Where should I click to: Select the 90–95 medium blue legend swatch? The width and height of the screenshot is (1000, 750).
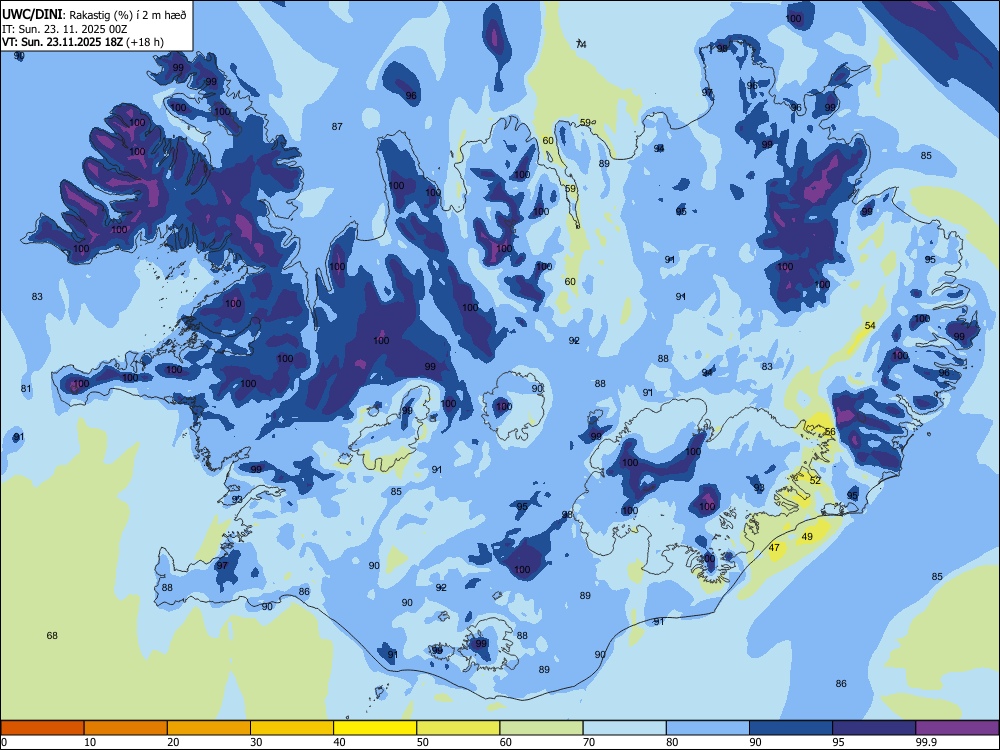point(791,728)
